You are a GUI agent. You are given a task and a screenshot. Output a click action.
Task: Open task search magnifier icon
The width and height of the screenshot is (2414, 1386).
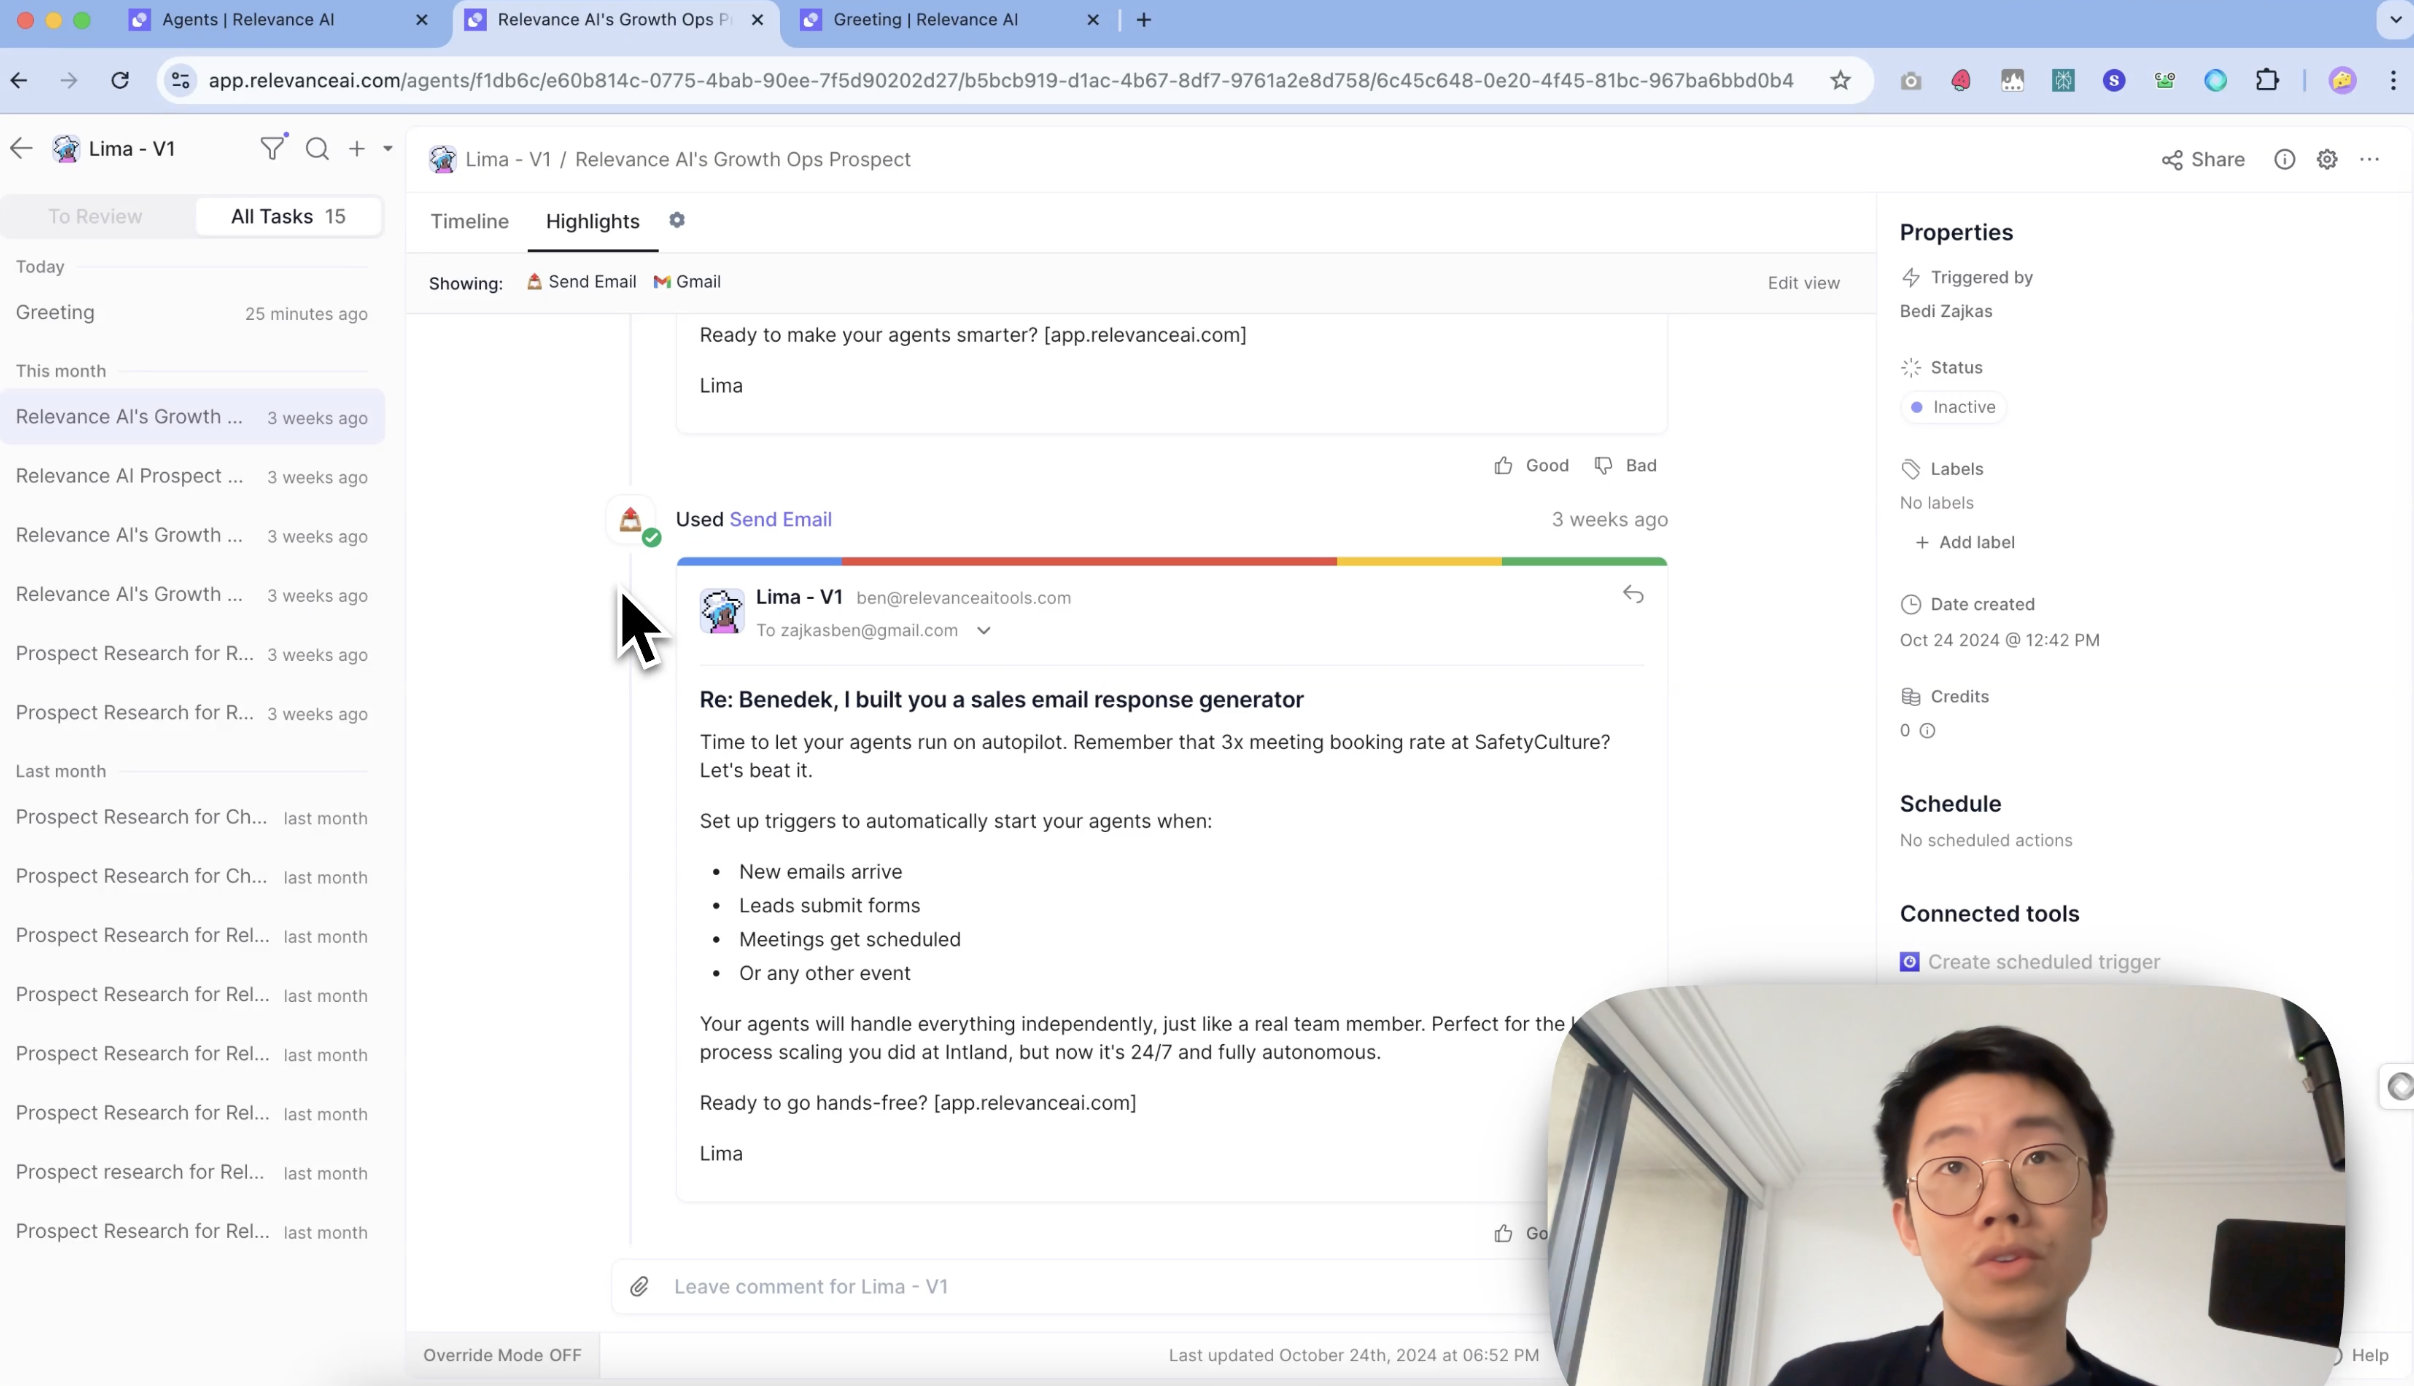click(317, 148)
